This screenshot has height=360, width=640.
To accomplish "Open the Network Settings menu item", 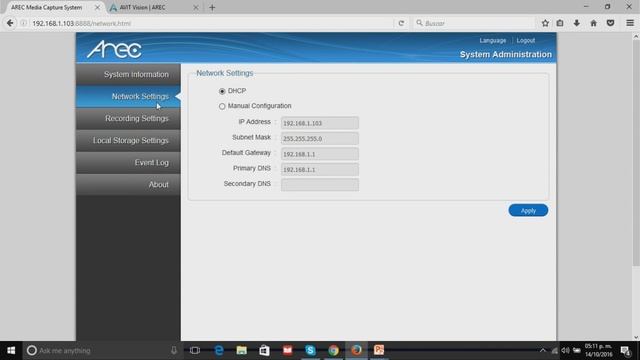I will [x=128, y=96].
